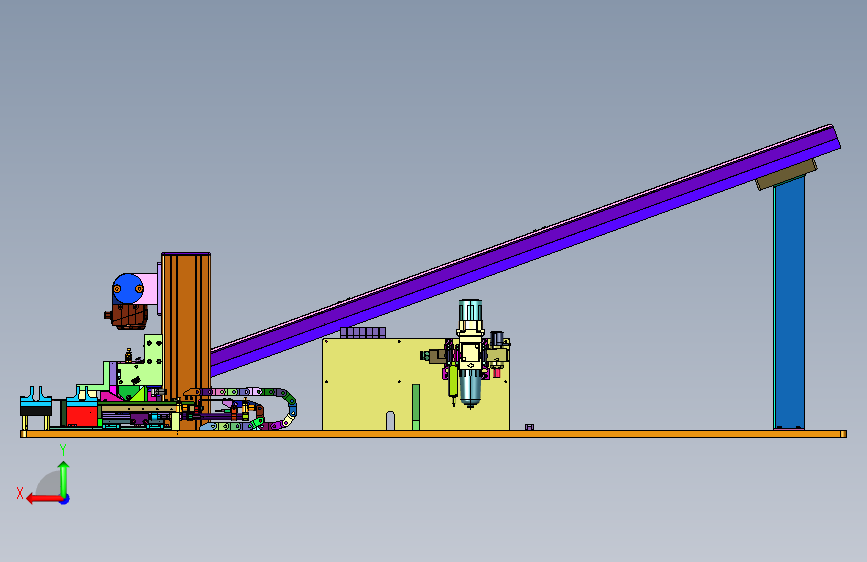867x562 pixels.
Task: Click the red X axis arrow of the triad
Action: pyautogui.click(x=44, y=499)
